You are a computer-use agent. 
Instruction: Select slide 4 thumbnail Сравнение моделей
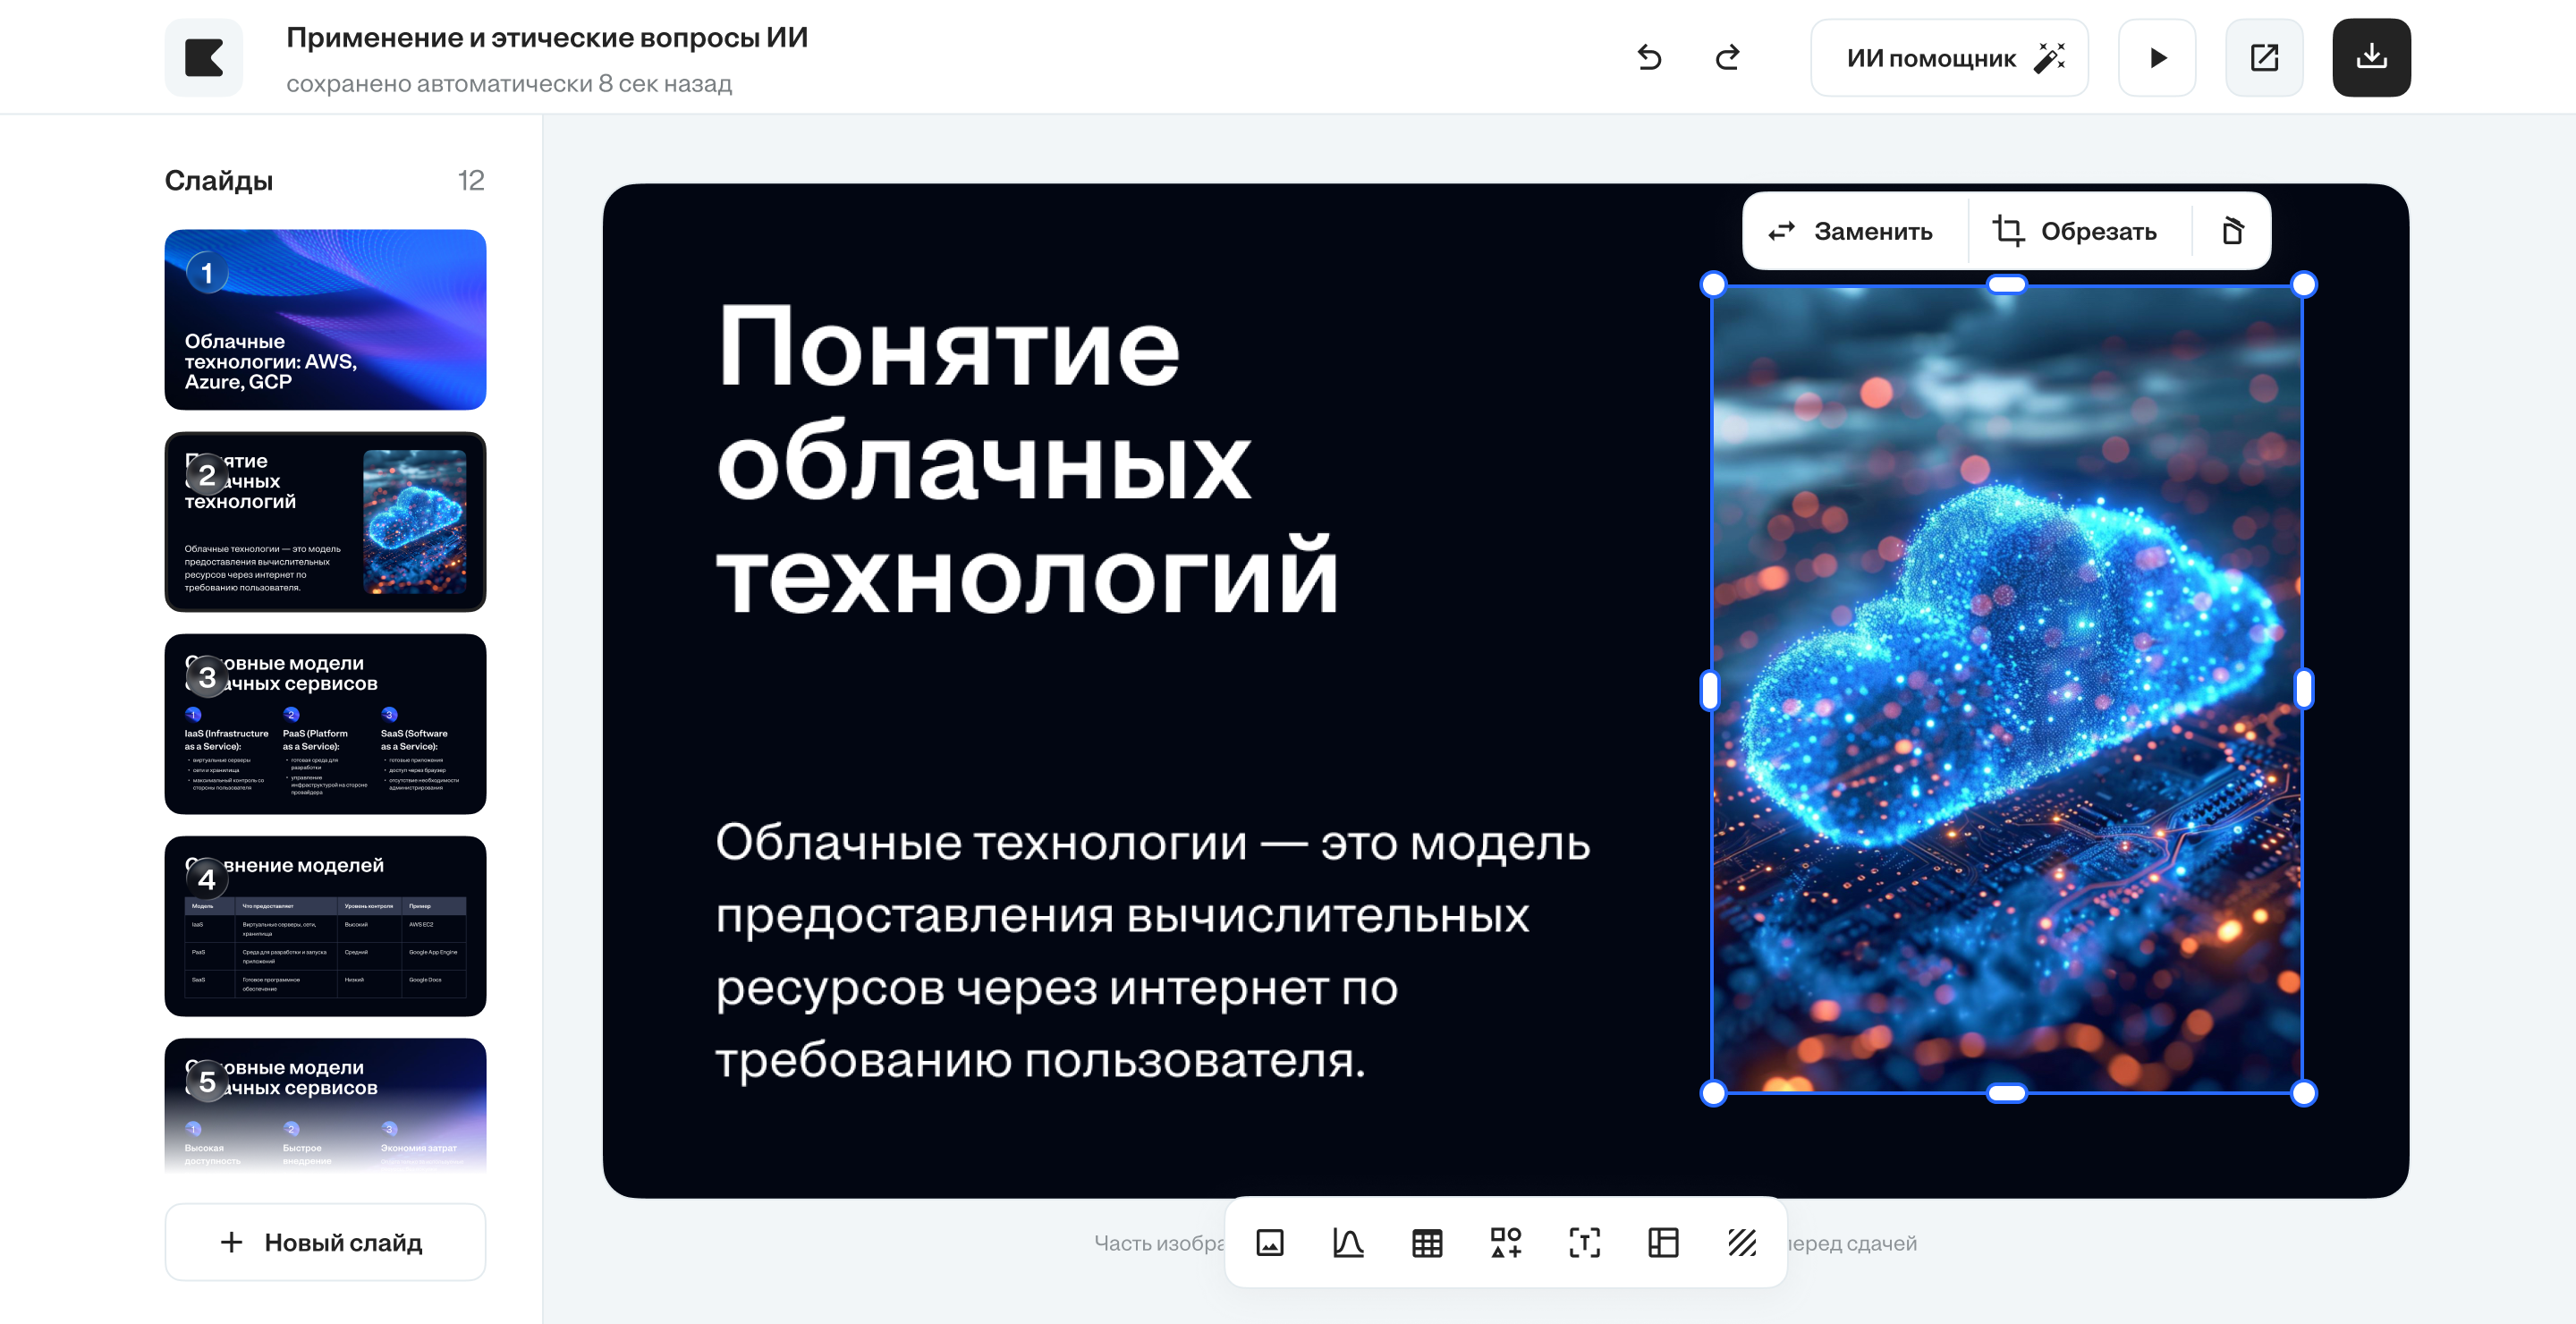[325, 926]
